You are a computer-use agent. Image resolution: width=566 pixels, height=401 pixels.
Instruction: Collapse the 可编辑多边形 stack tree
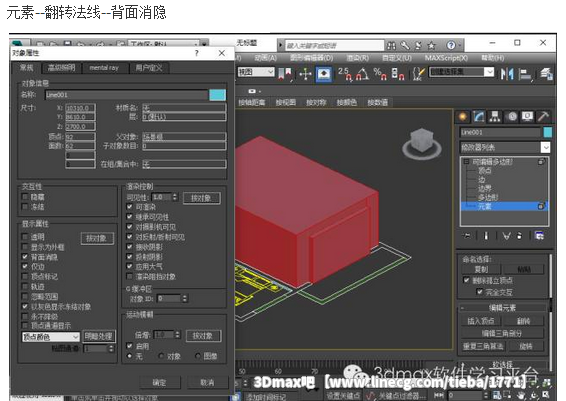coord(466,162)
